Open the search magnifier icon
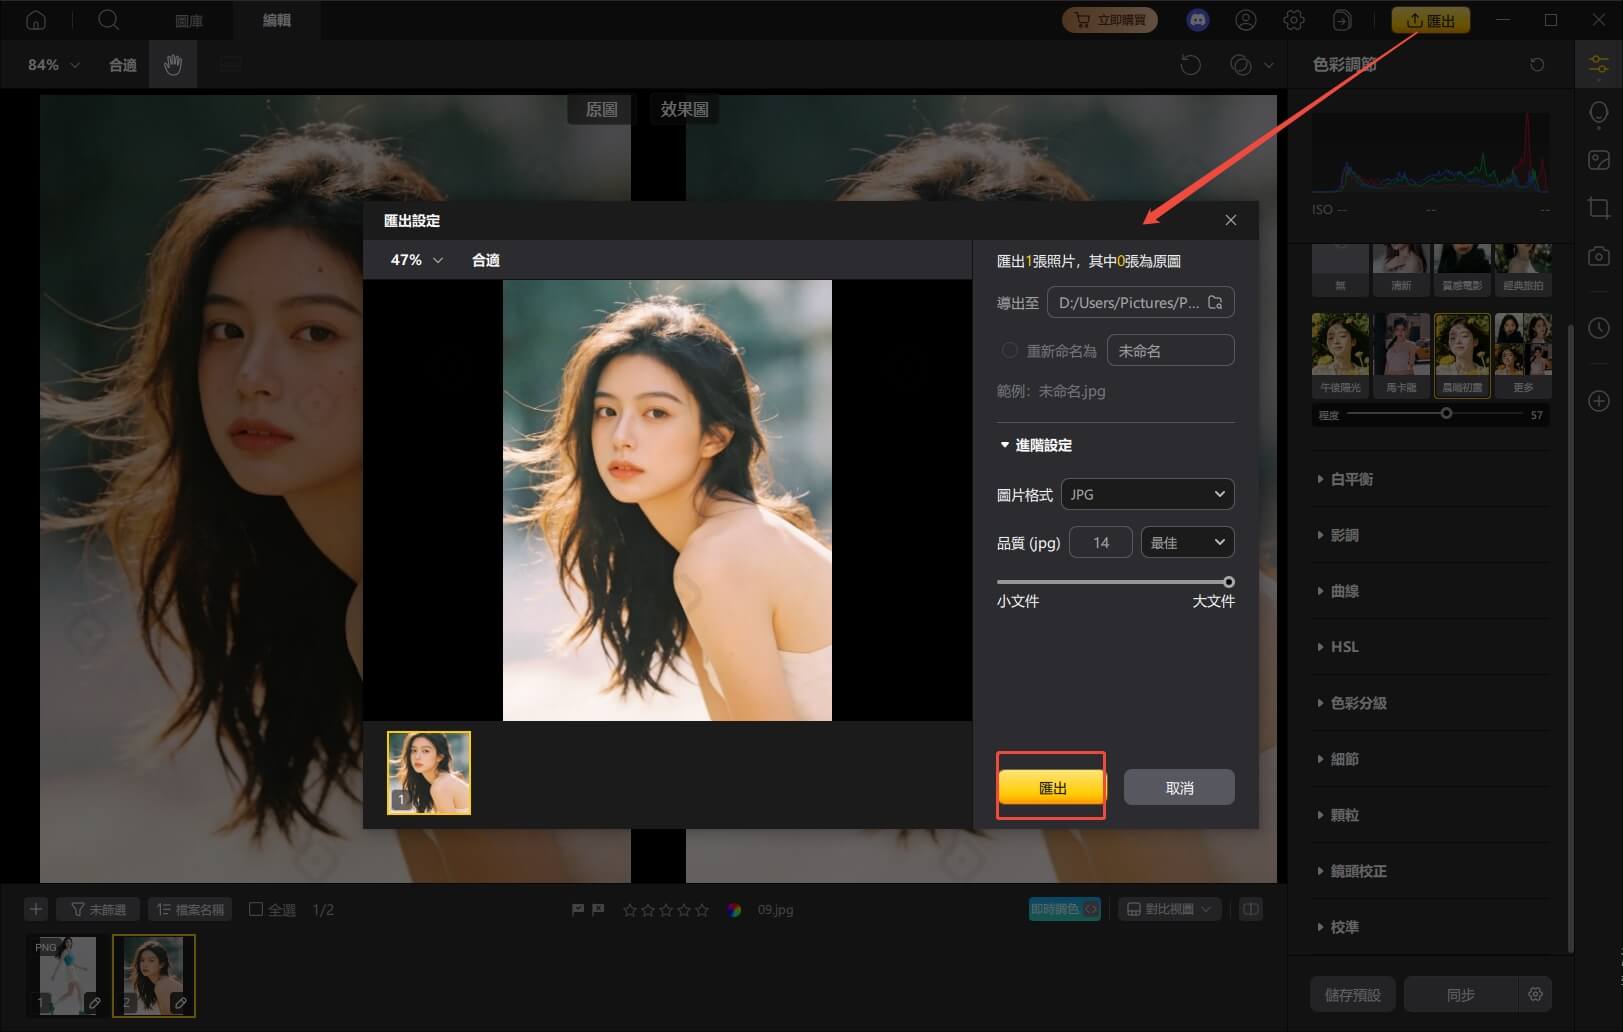This screenshot has height=1032, width=1623. 108,20
